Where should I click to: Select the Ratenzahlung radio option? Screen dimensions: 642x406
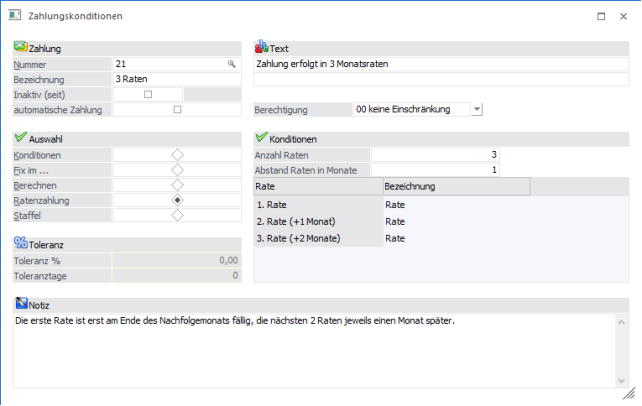coord(177,201)
